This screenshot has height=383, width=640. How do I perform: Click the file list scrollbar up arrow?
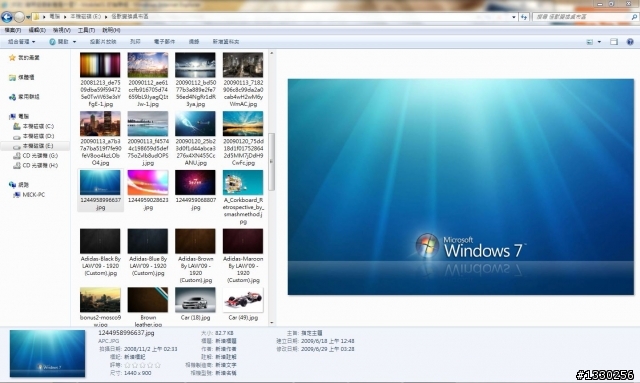click(x=271, y=53)
